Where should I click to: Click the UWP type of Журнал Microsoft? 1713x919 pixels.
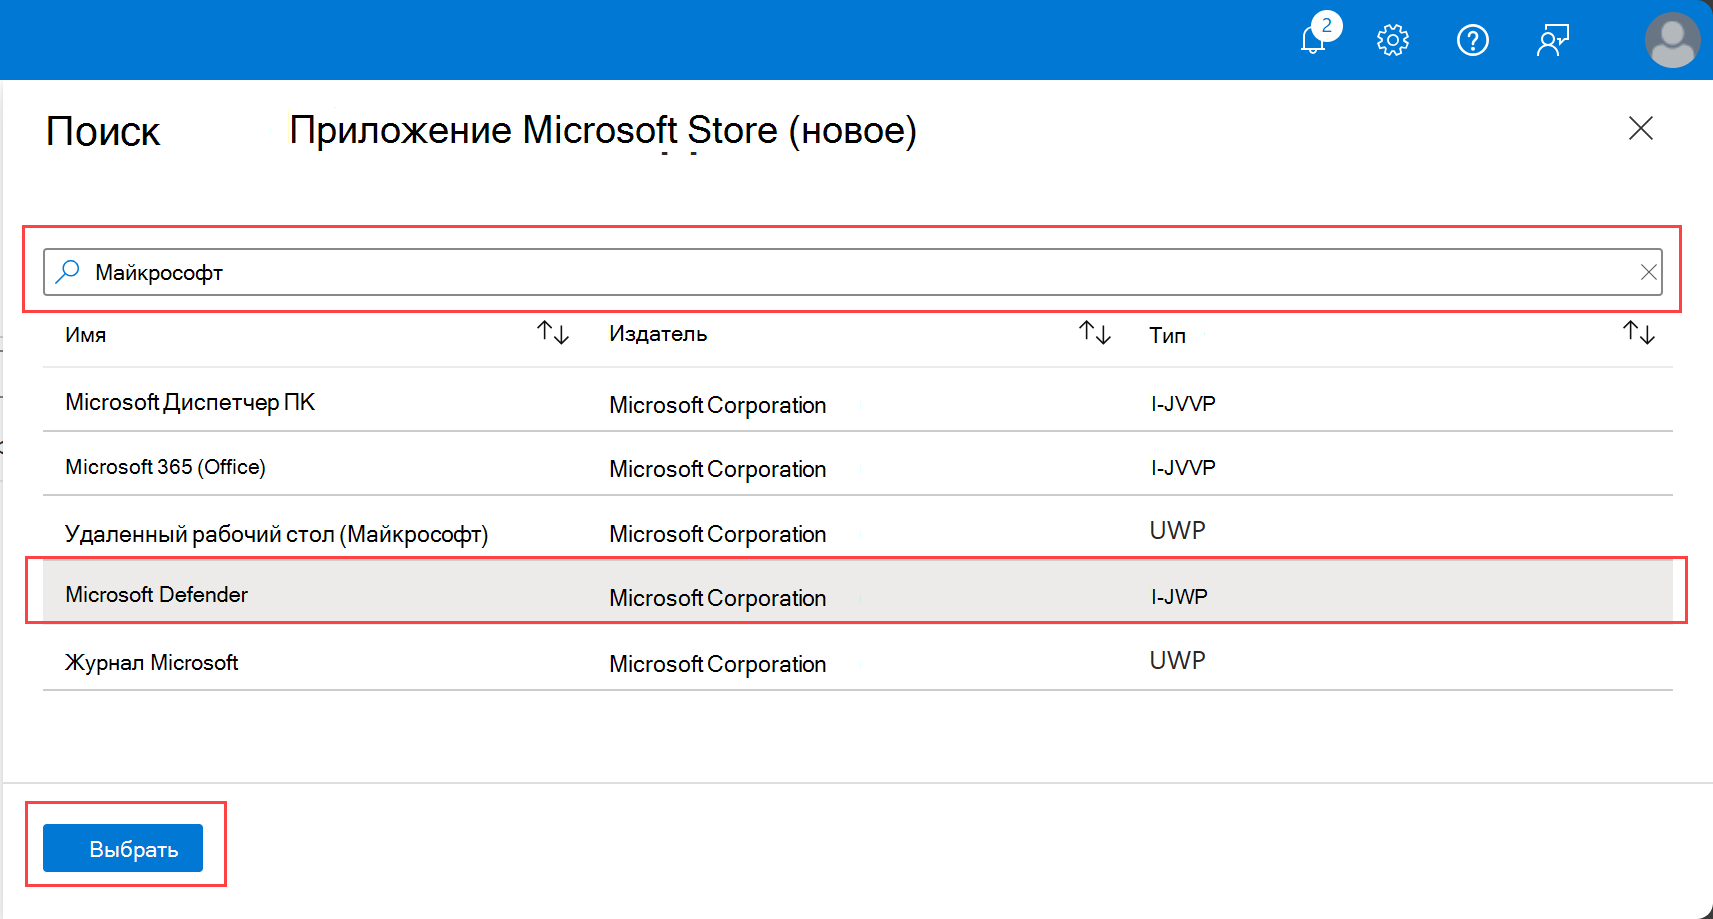point(1177,660)
